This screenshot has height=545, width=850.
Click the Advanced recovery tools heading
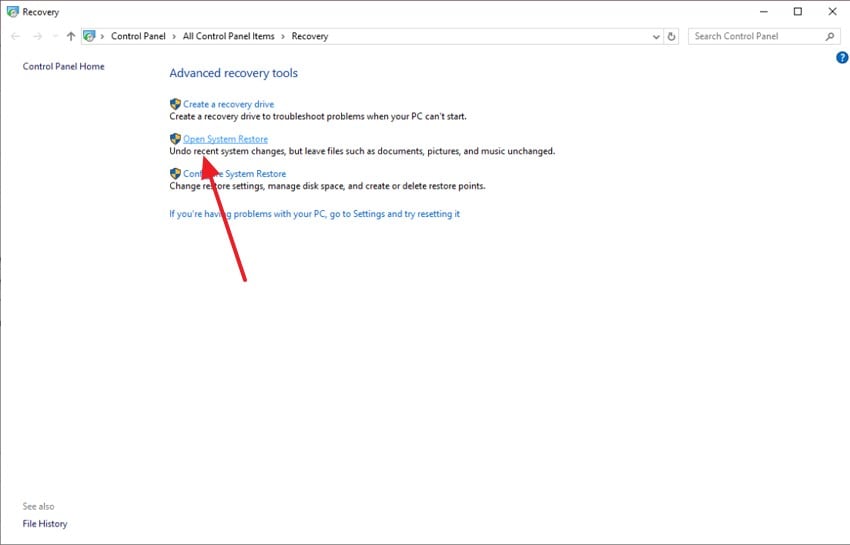234,73
